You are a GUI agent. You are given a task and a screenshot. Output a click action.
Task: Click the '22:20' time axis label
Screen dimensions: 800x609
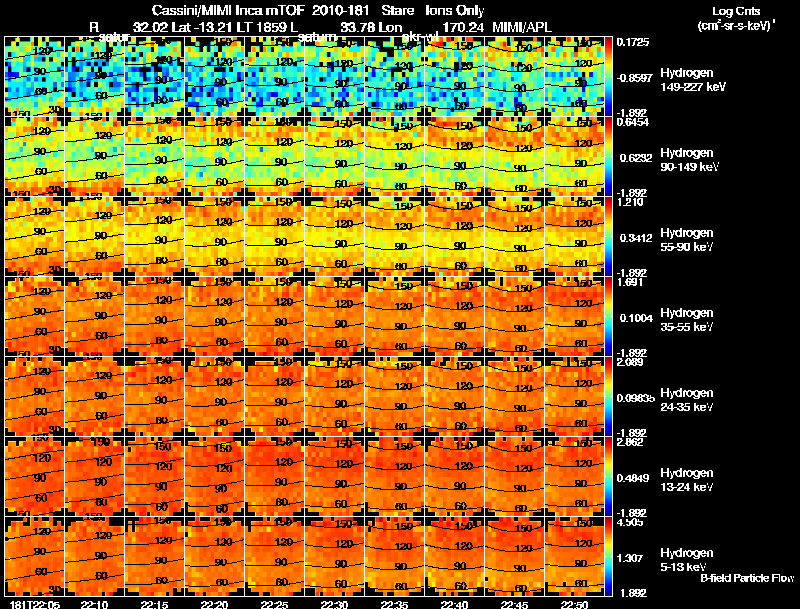[x=214, y=604]
